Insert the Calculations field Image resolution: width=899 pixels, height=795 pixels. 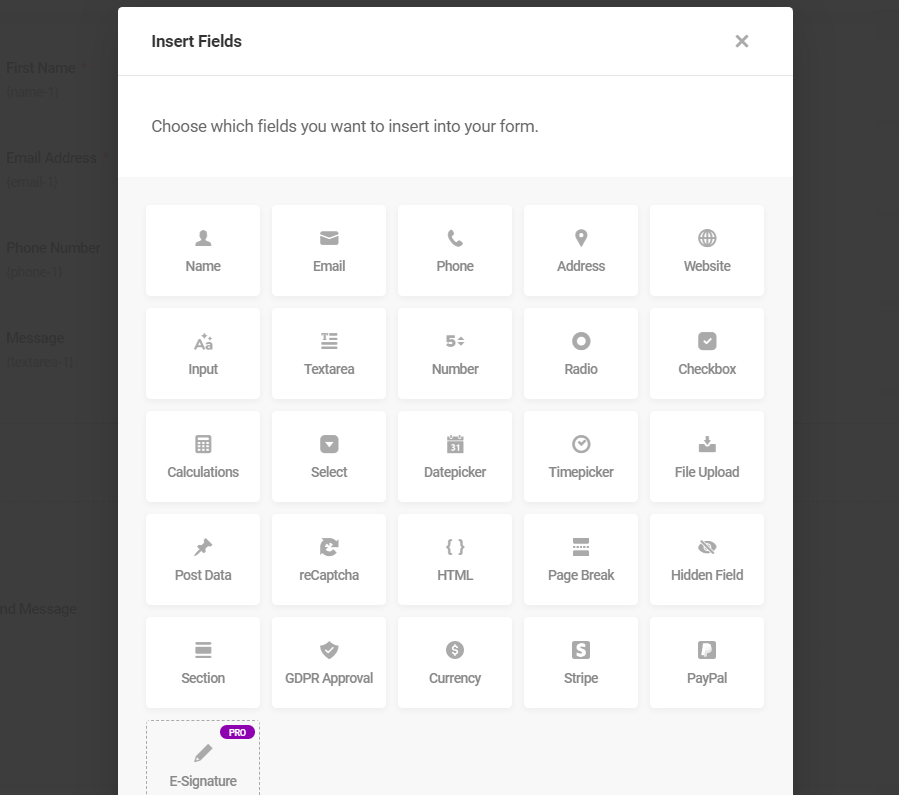[x=203, y=456]
